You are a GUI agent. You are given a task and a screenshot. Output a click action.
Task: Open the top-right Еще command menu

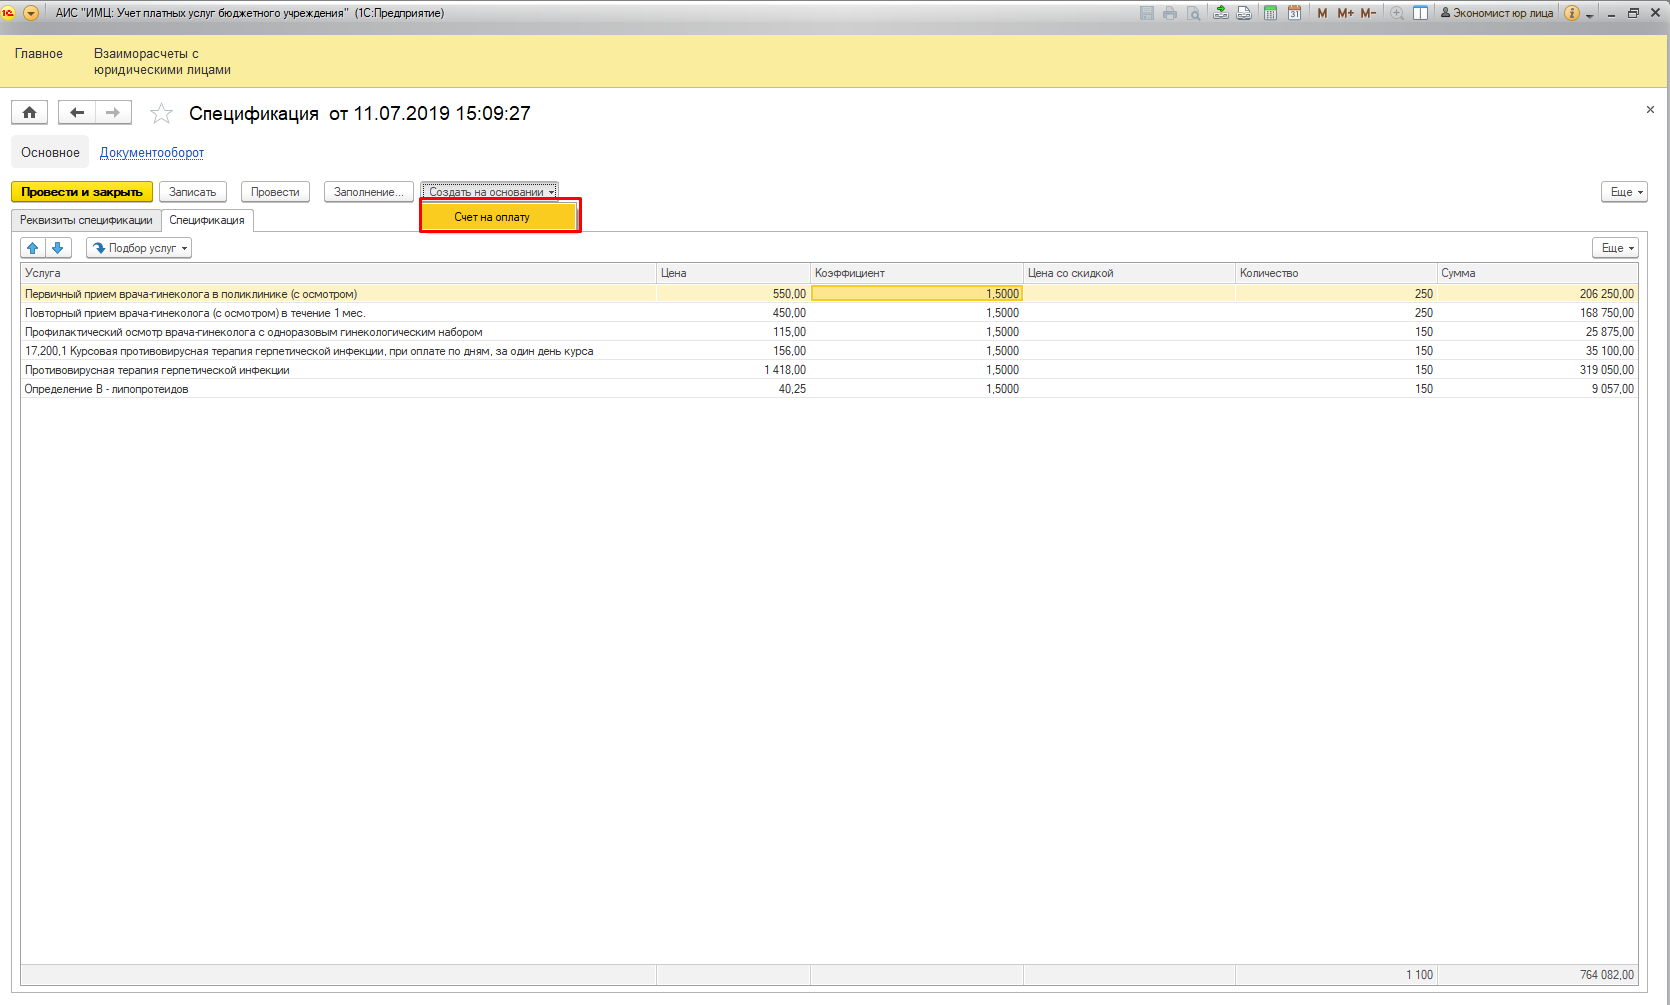(x=1623, y=192)
